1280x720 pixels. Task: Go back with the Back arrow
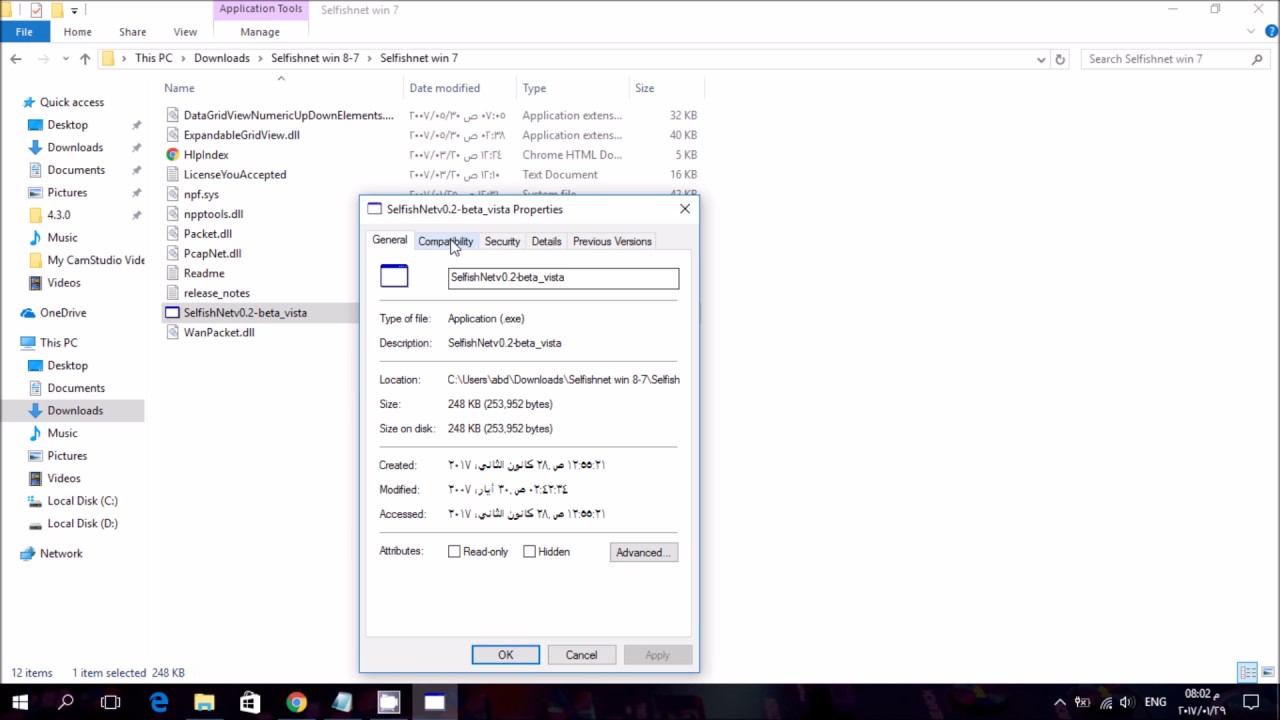[16, 59]
